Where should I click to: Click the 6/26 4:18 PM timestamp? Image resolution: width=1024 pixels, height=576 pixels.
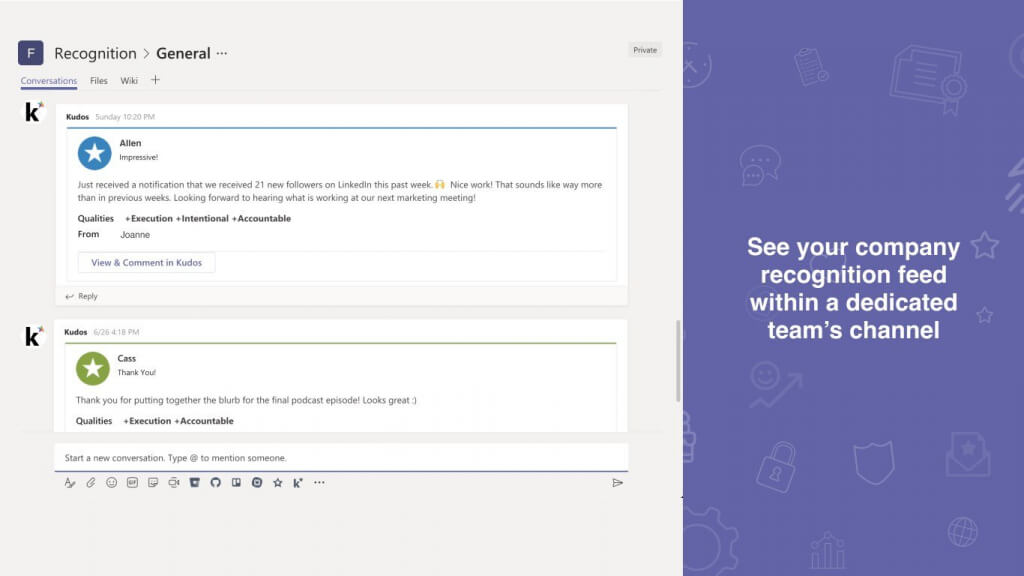click(x=116, y=332)
